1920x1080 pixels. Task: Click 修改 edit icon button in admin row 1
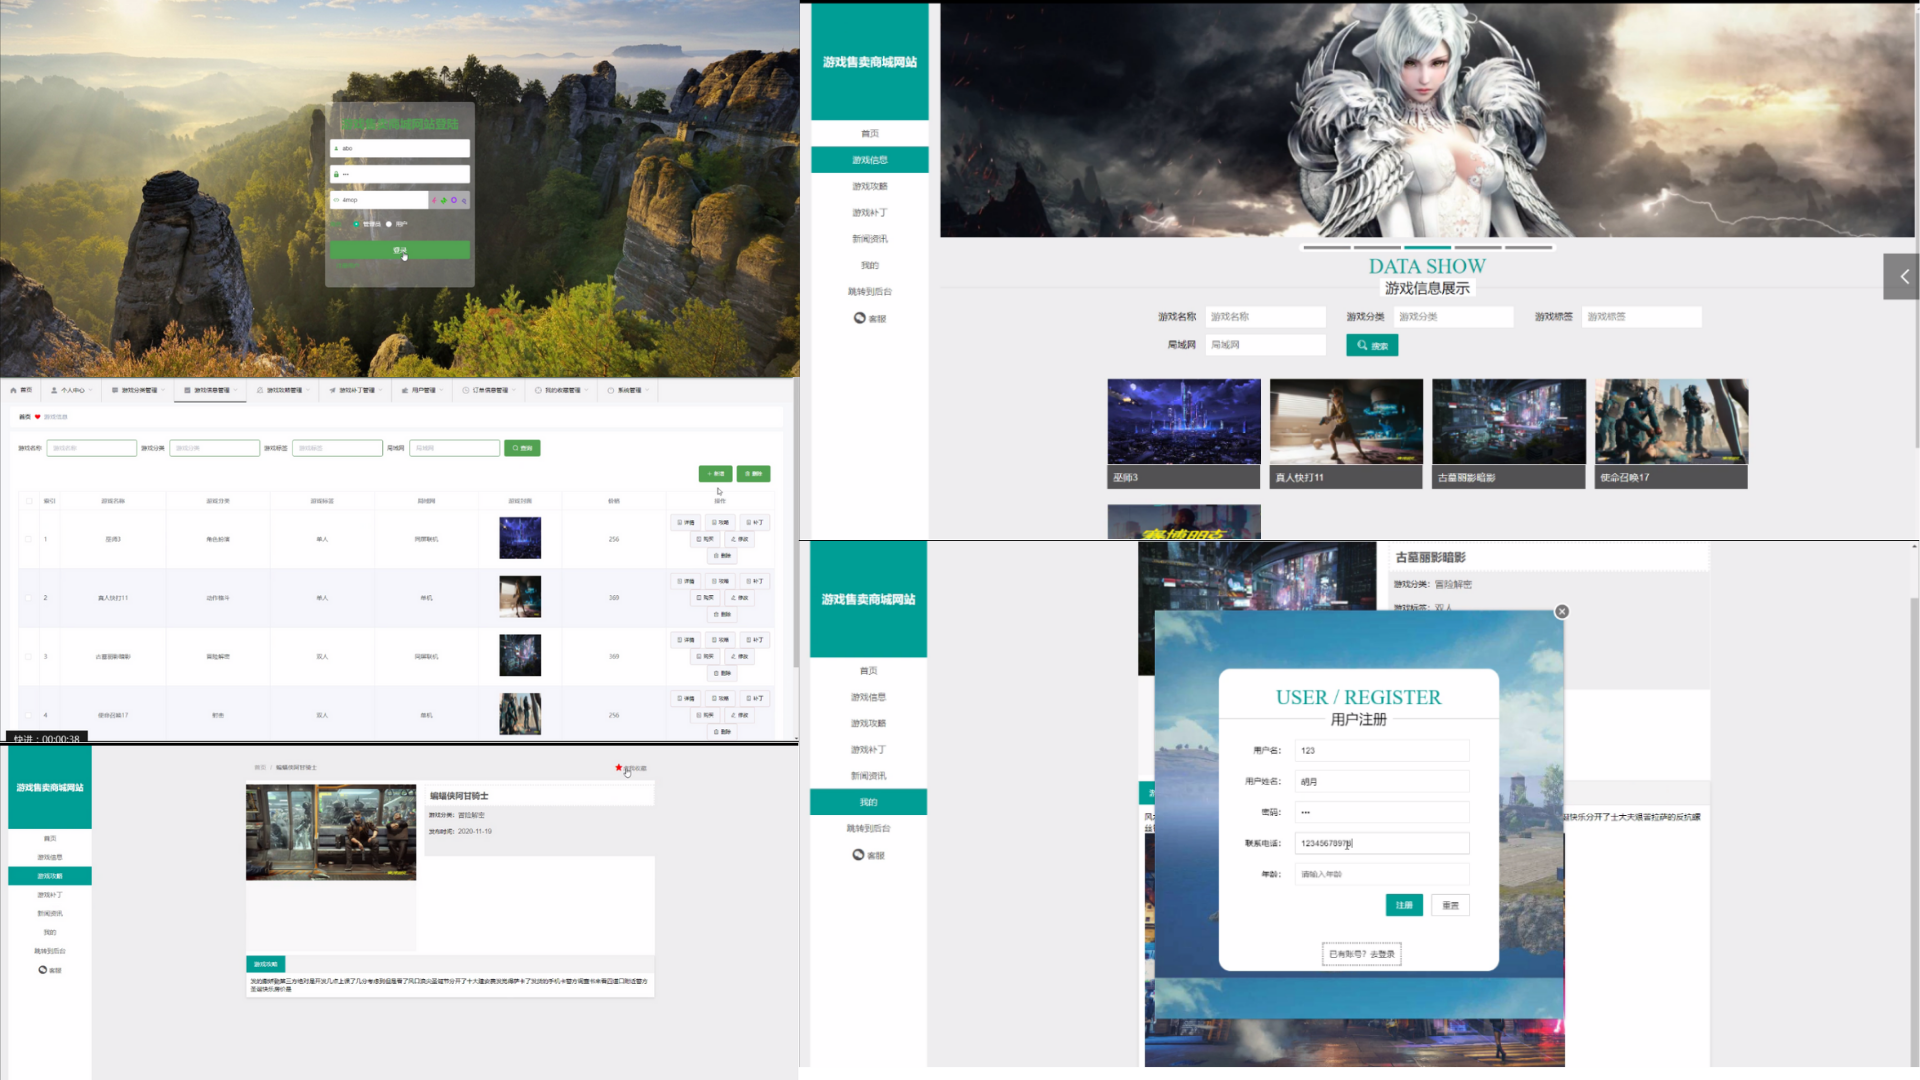739,539
